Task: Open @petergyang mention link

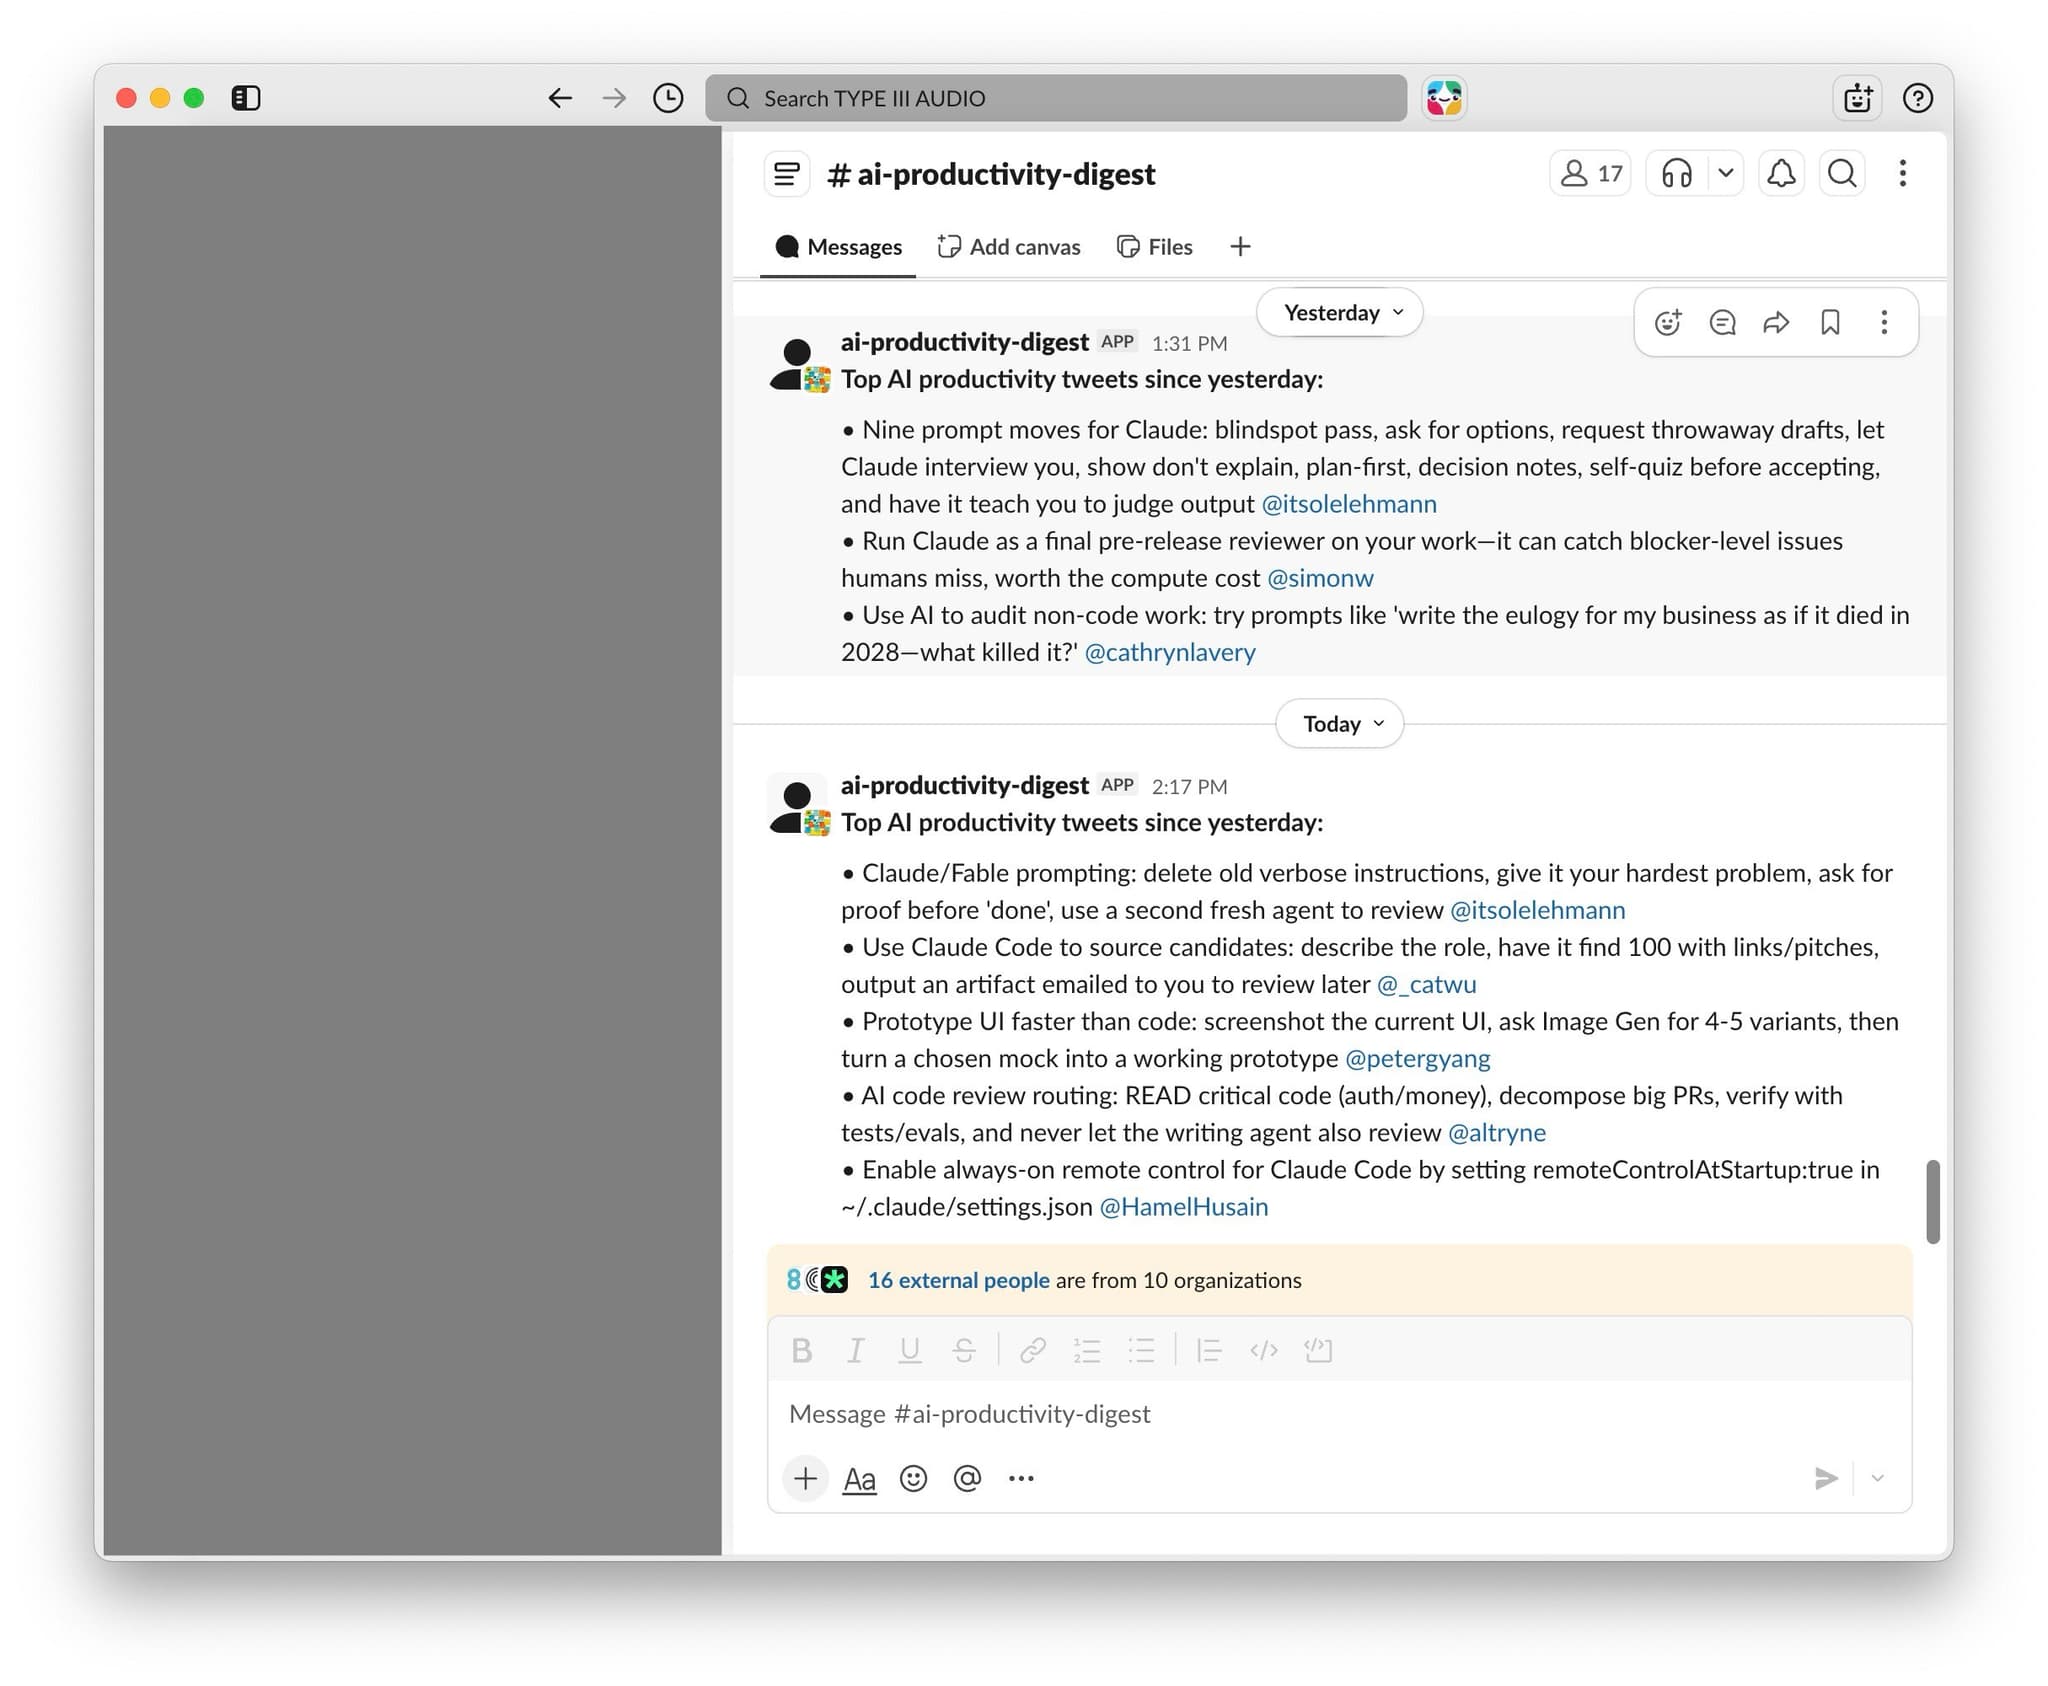Action: pos(1418,1058)
